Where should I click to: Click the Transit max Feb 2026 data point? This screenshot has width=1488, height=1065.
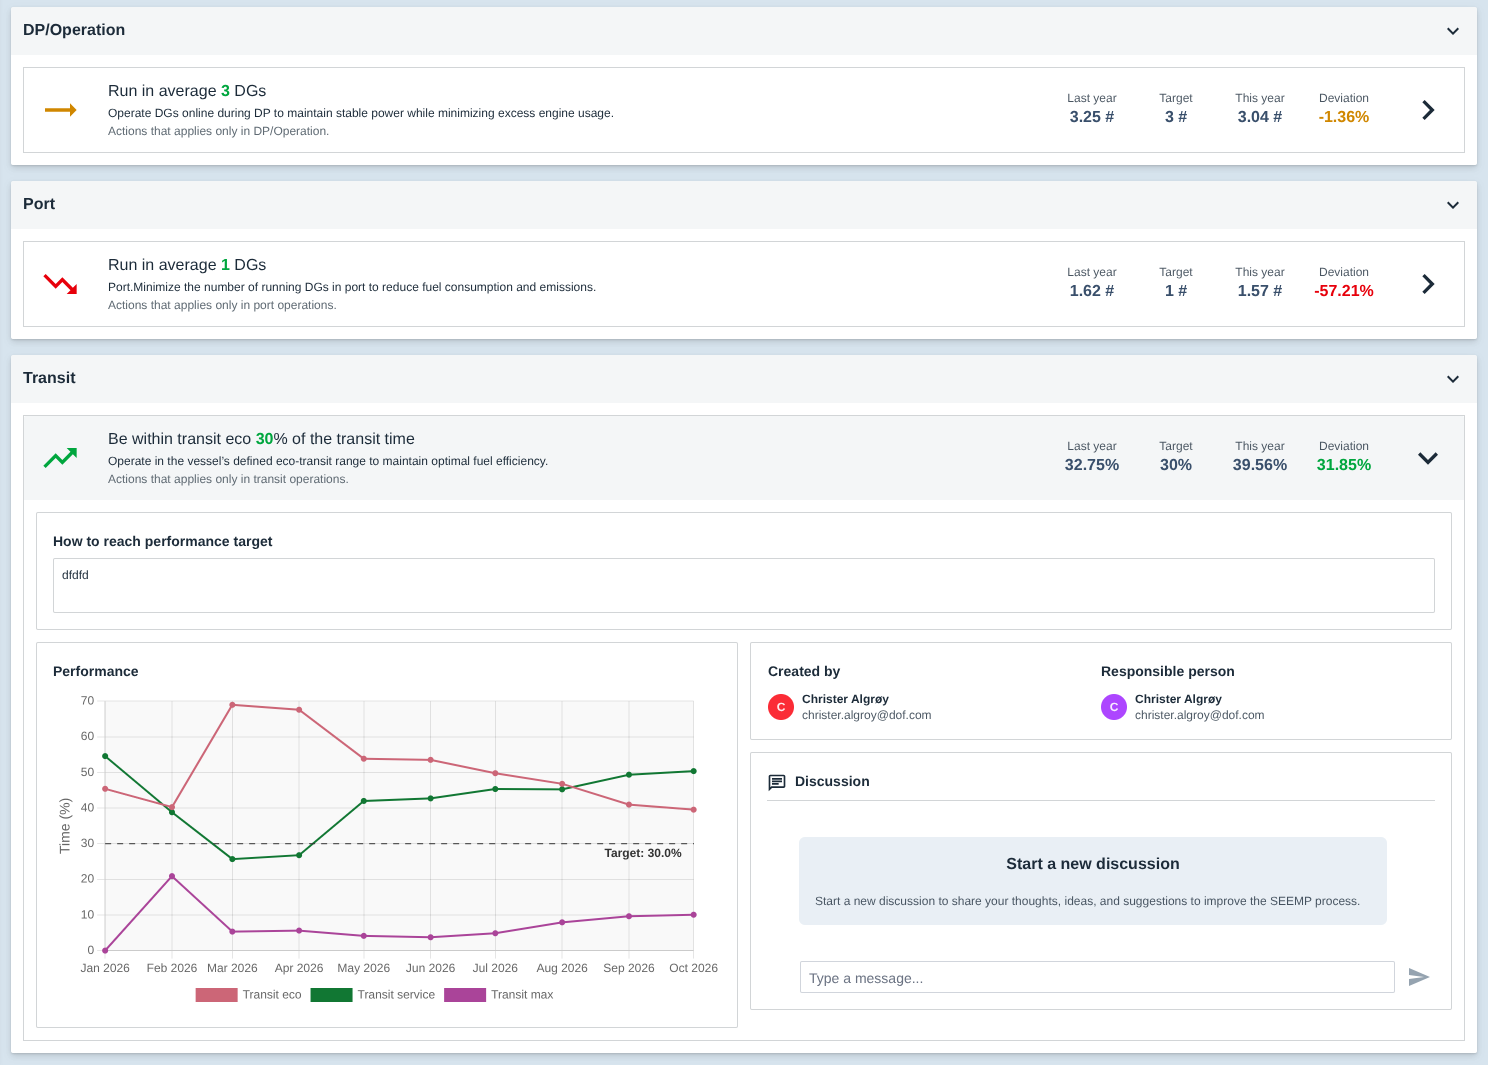point(172,876)
